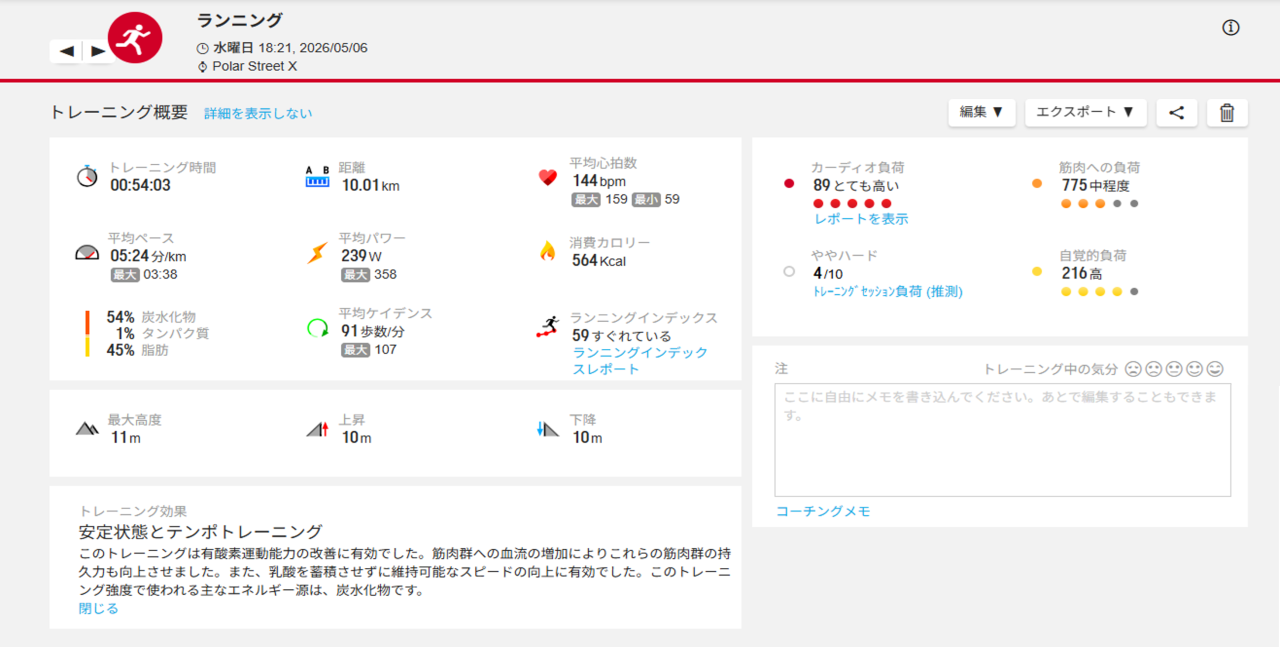
Task: Delete training with the trash icon
Action: 1227,112
